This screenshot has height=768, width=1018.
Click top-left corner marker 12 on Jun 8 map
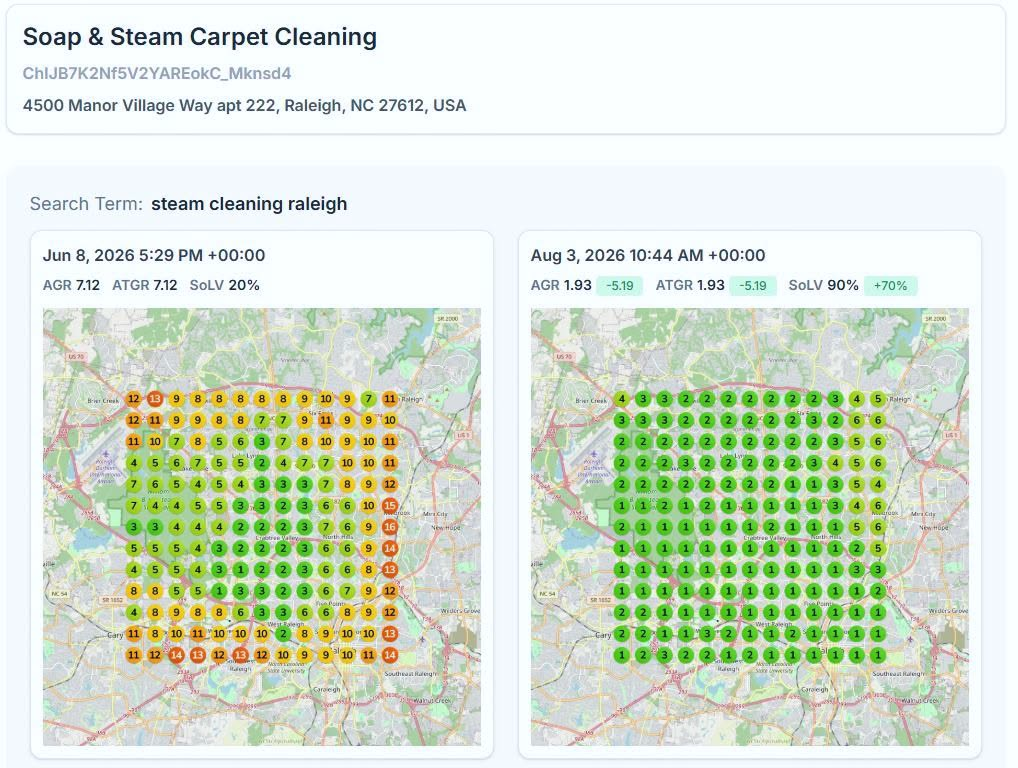pyautogui.click(x=134, y=399)
